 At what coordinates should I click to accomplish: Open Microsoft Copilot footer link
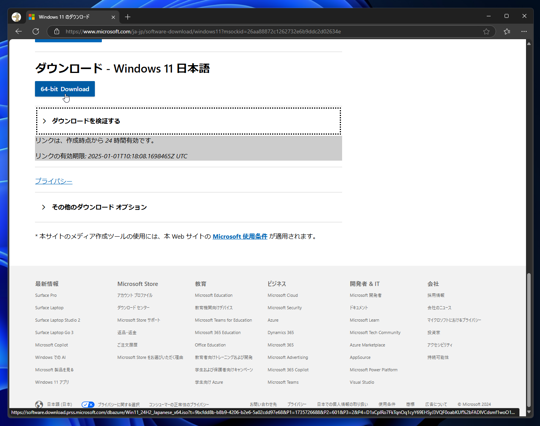pyautogui.click(x=52, y=345)
